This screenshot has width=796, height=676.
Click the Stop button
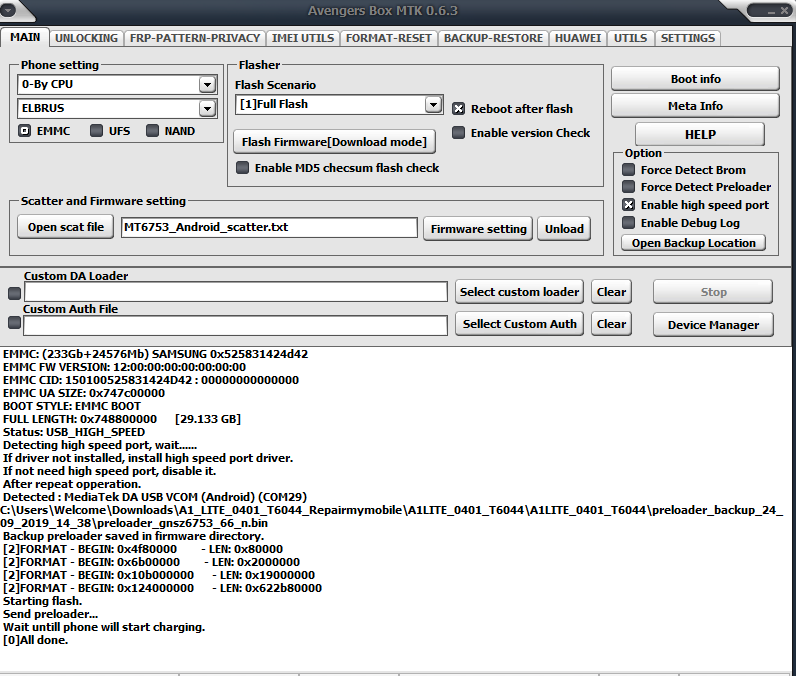coord(713,292)
